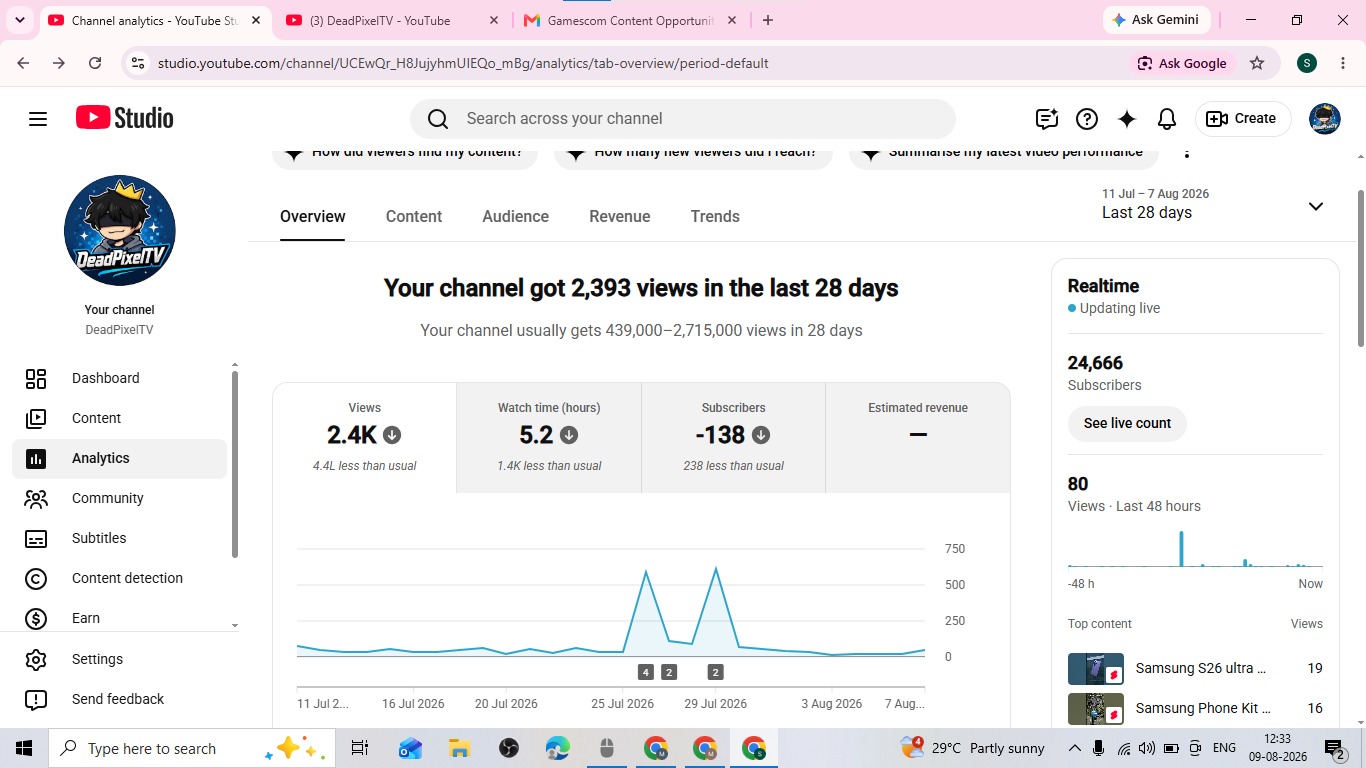Click the down arrow icon beside 5.2 watch time

[x=569, y=435]
